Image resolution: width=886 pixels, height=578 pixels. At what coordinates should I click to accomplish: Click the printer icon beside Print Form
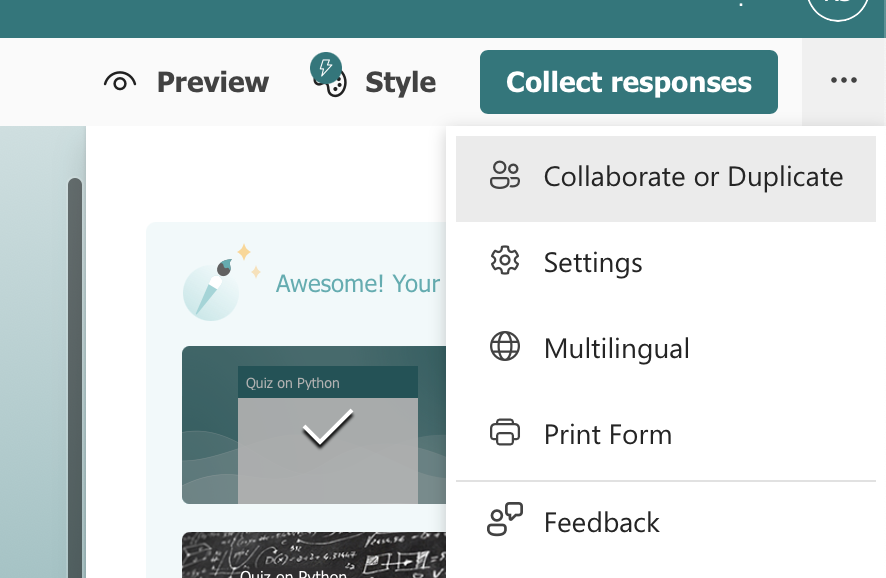click(506, 433)
